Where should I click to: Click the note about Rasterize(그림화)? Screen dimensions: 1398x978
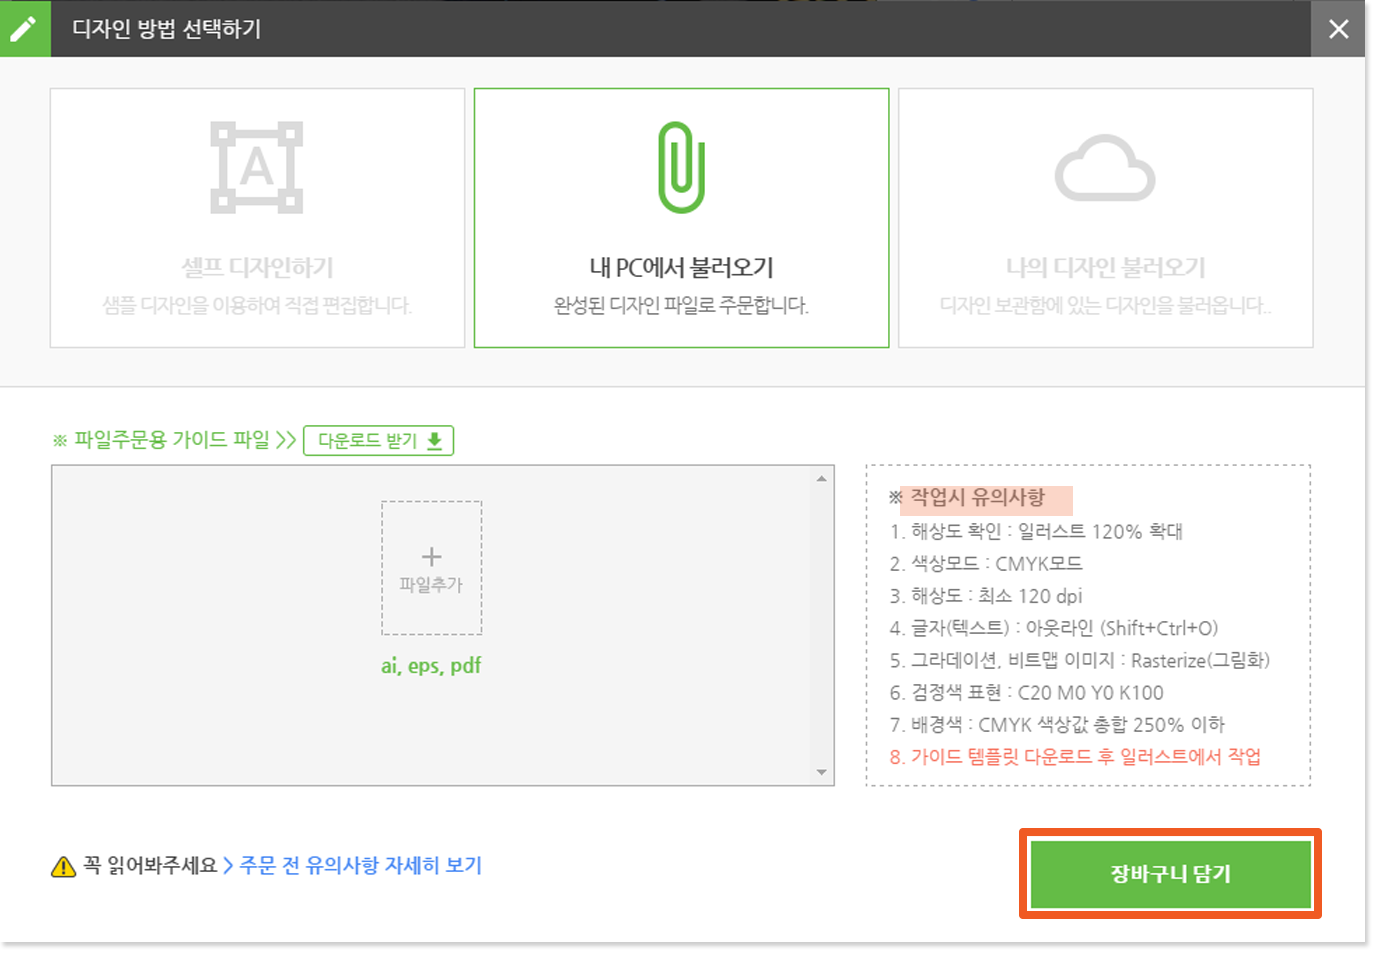click(1080, 660)
